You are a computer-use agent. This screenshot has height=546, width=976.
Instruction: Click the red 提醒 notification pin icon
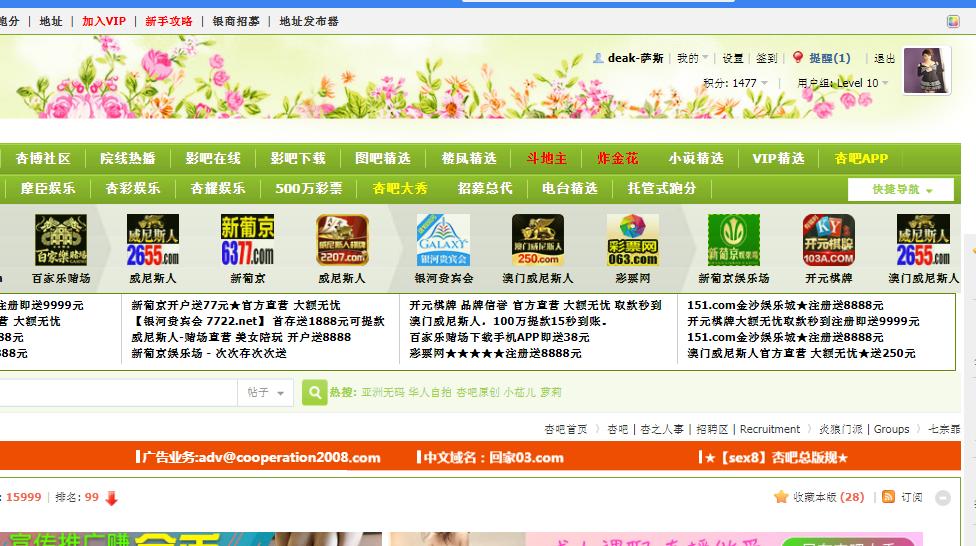click(798, 57)
